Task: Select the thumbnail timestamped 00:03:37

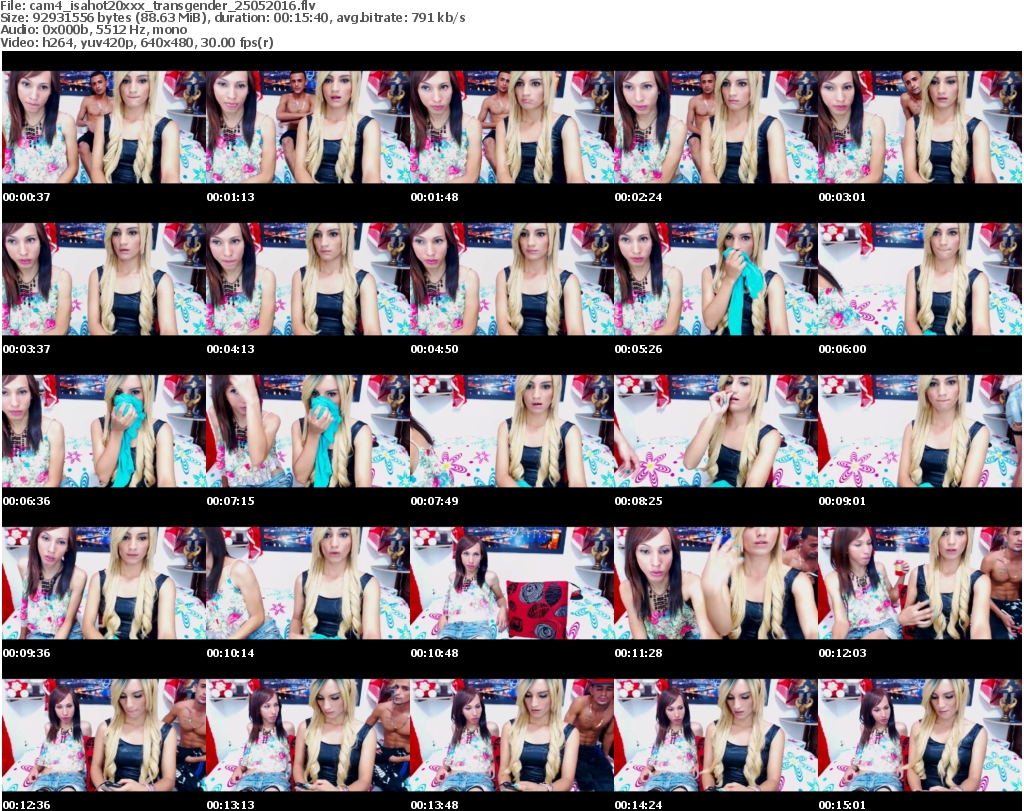Action: [104, 279]
